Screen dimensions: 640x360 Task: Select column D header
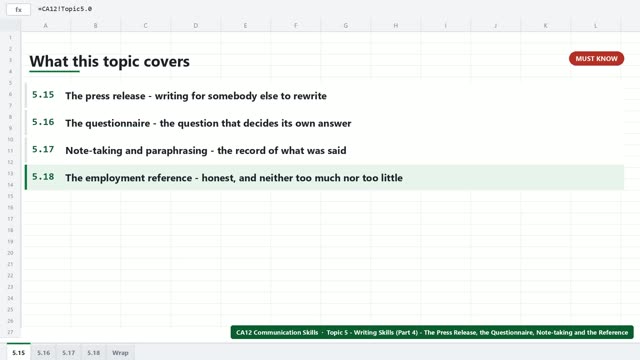pos(196,25)
